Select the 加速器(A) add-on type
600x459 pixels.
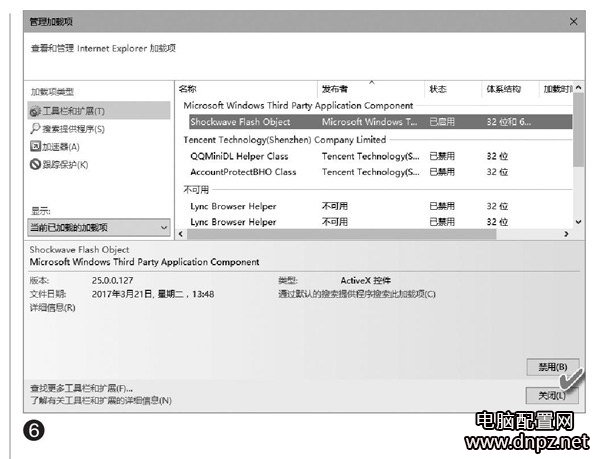(x=55, y=146)
